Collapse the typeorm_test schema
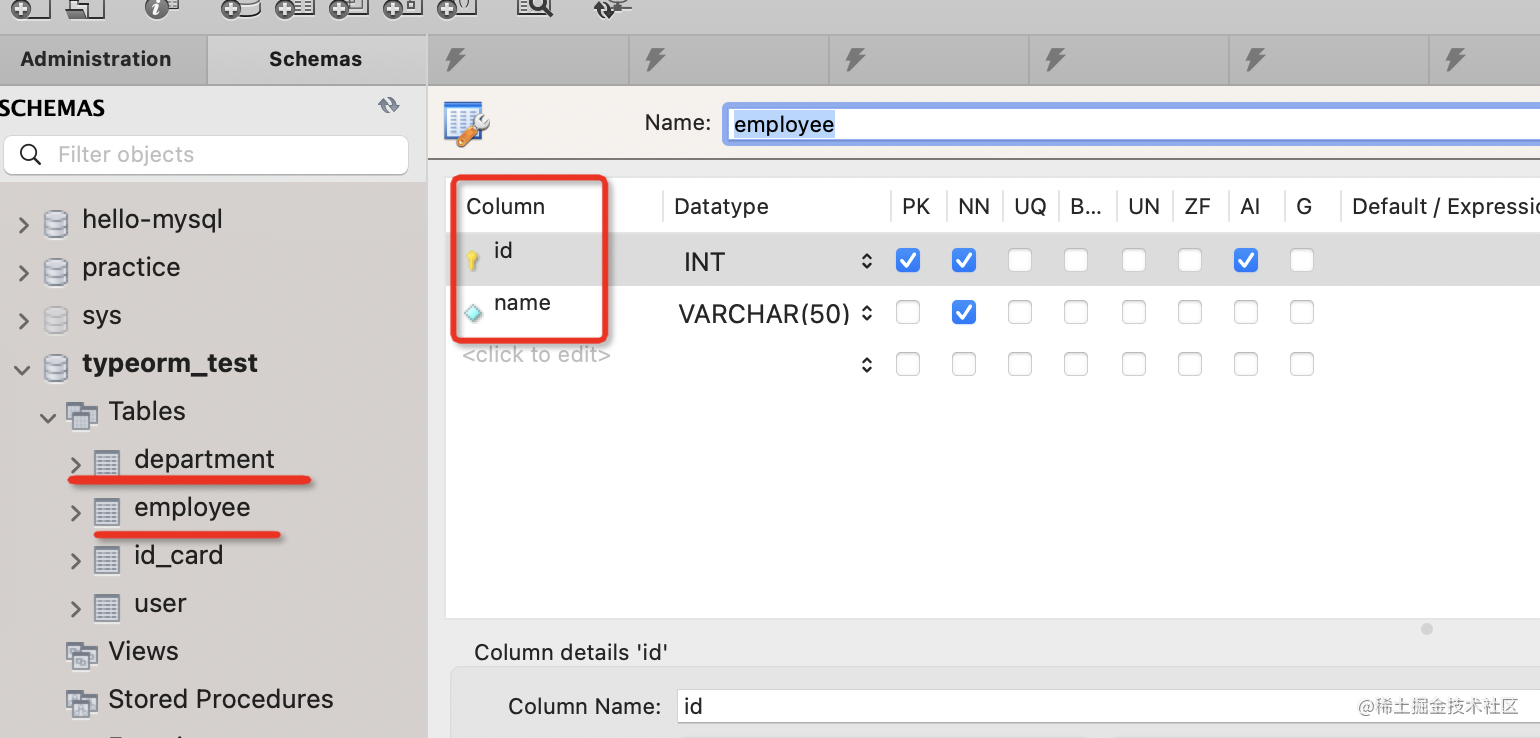Screen dimensions: 1540x738 coord(22,370)
